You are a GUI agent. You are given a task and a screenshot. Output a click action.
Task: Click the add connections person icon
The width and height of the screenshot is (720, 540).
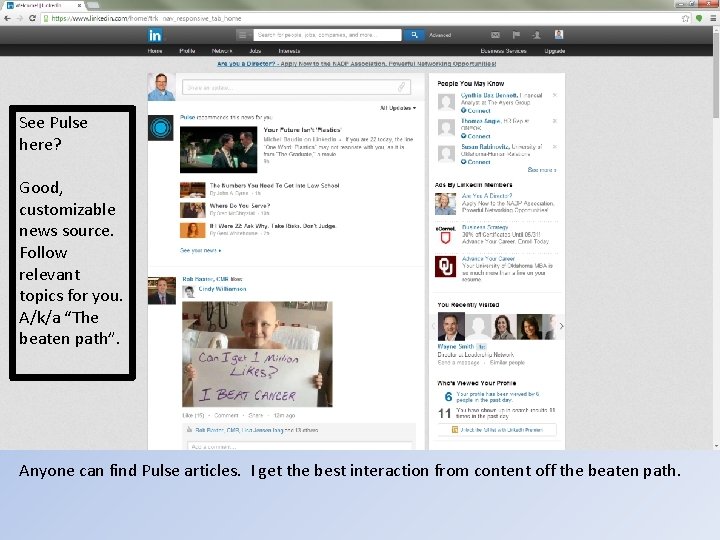[x=536, y=35]
